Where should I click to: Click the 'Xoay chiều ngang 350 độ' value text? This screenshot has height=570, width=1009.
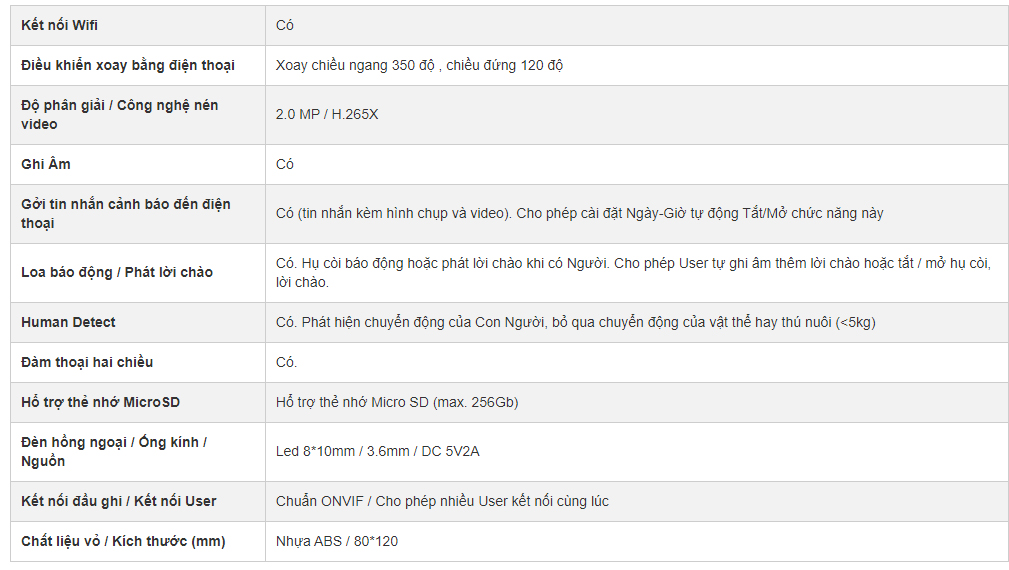(355, 65)
